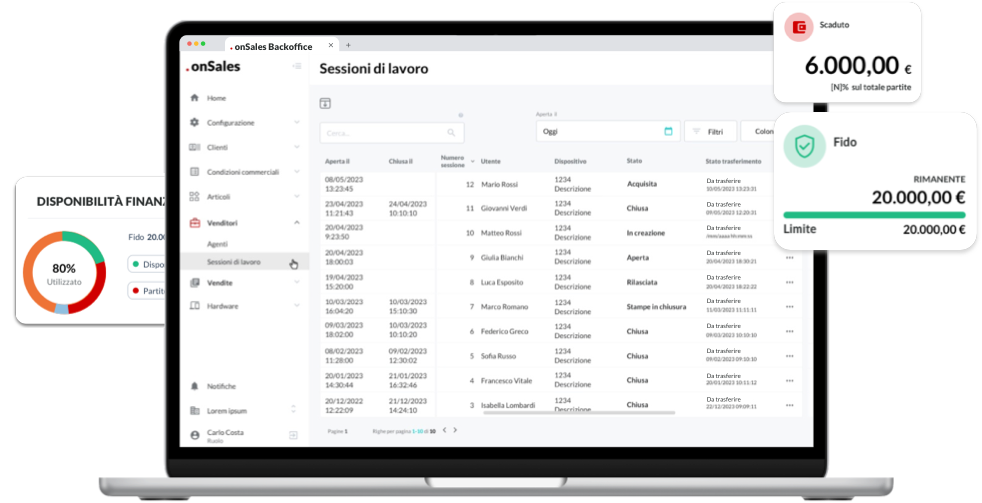This screenshot has height=503, width=982.
Task: Click the logout icon beside Carlo Costa
Action: click(292, 435)
